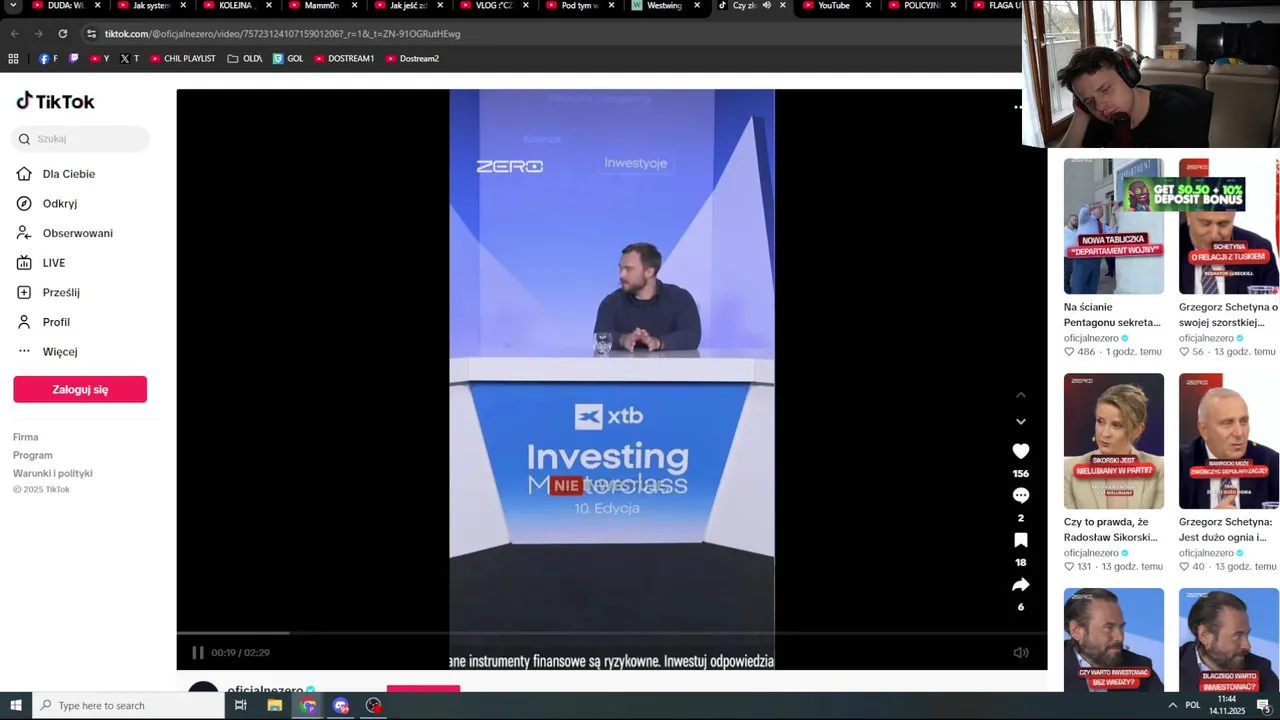
Task: Open comments with speech bubble icon
Action: tap(1021, 496)
